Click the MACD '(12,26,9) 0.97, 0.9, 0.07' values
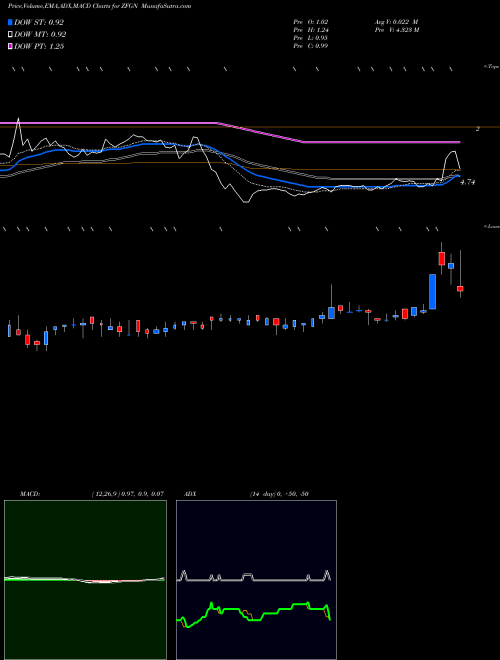Screen dimensions: 500x660 tap(128, 494)
